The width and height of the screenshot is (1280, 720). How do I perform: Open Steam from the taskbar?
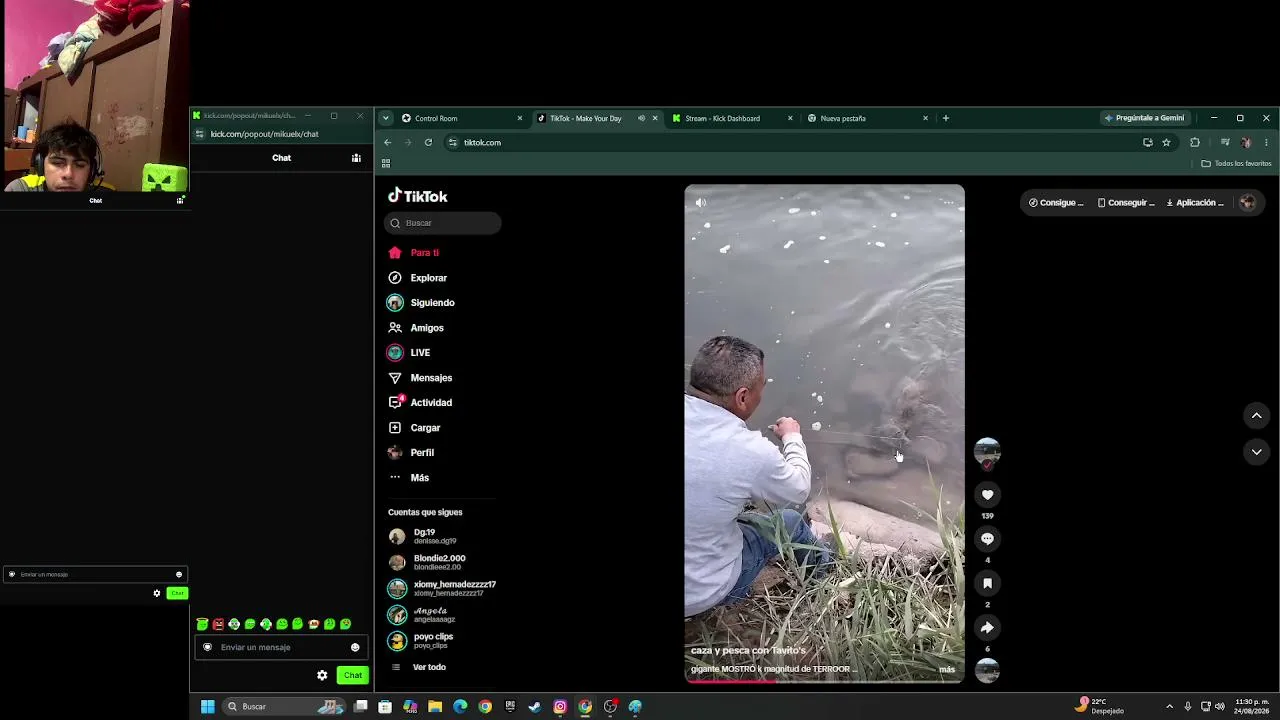click(x=535, y=706)
